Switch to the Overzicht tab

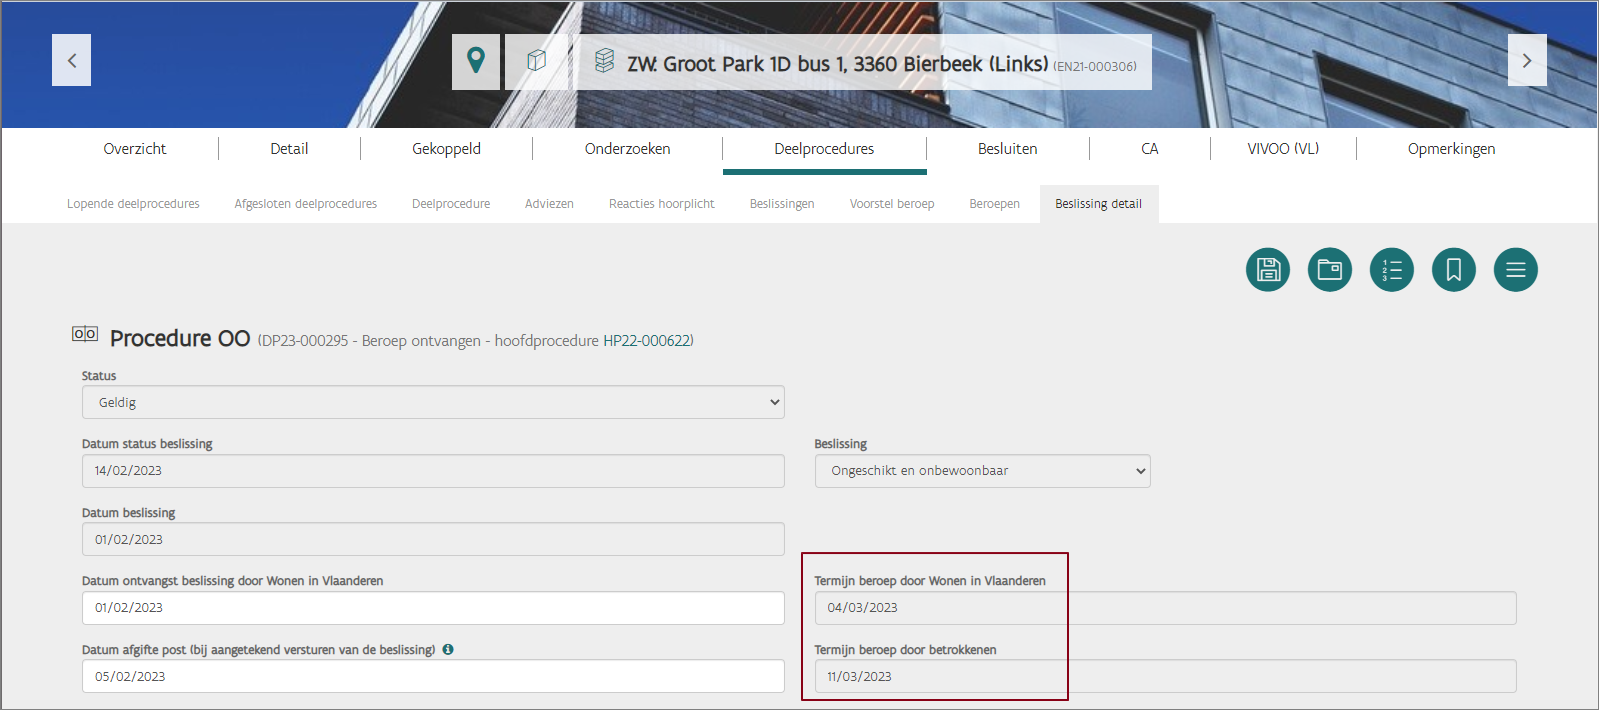[x=135, y=149]
